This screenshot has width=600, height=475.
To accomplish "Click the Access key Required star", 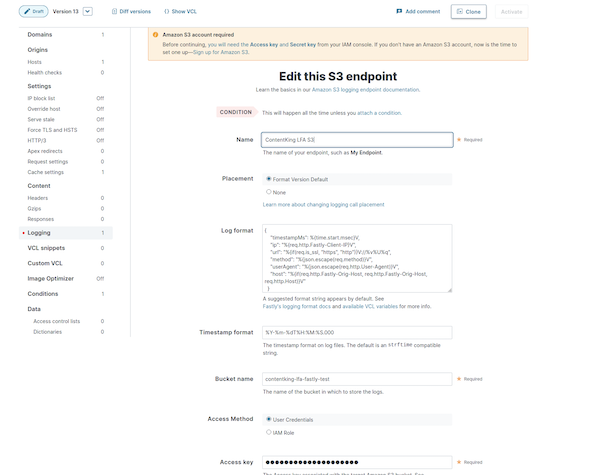I will click(x=459, y=462).
